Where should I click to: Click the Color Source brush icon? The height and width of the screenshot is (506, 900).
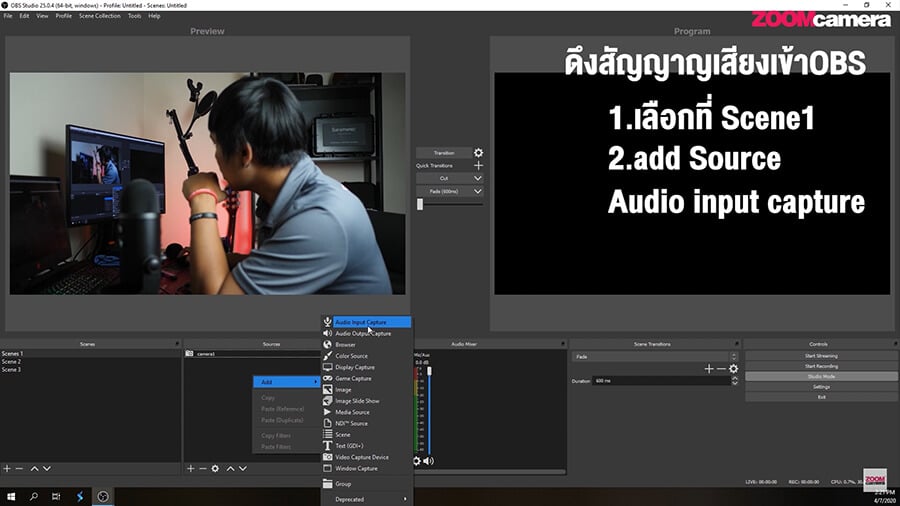click(x=327, y=356)
